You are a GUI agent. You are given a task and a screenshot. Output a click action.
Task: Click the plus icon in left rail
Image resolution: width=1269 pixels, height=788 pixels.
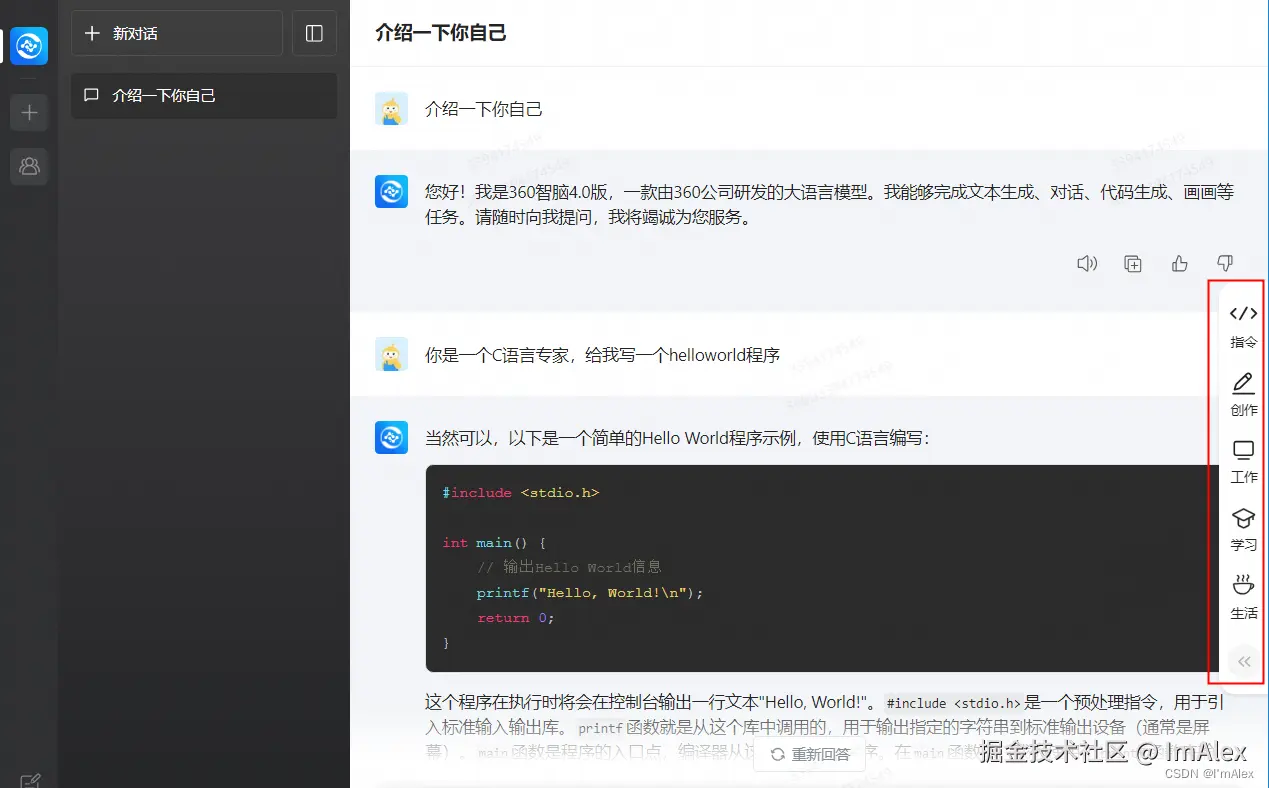[x=29, y=112]
